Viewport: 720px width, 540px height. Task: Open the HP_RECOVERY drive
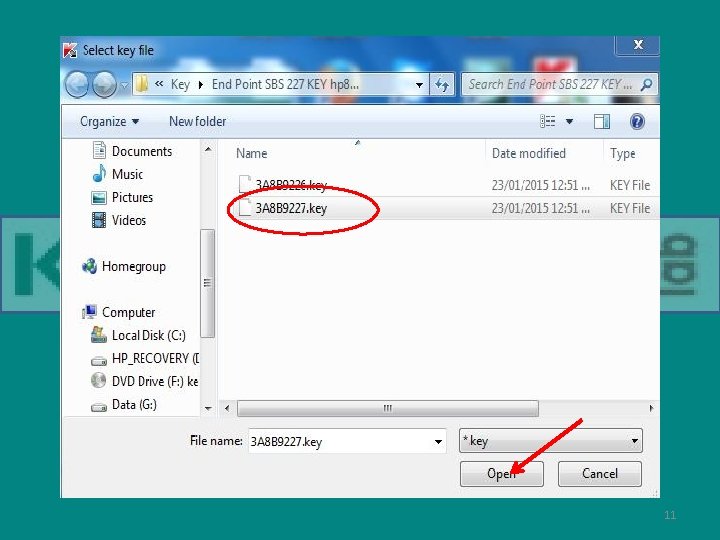155,358
